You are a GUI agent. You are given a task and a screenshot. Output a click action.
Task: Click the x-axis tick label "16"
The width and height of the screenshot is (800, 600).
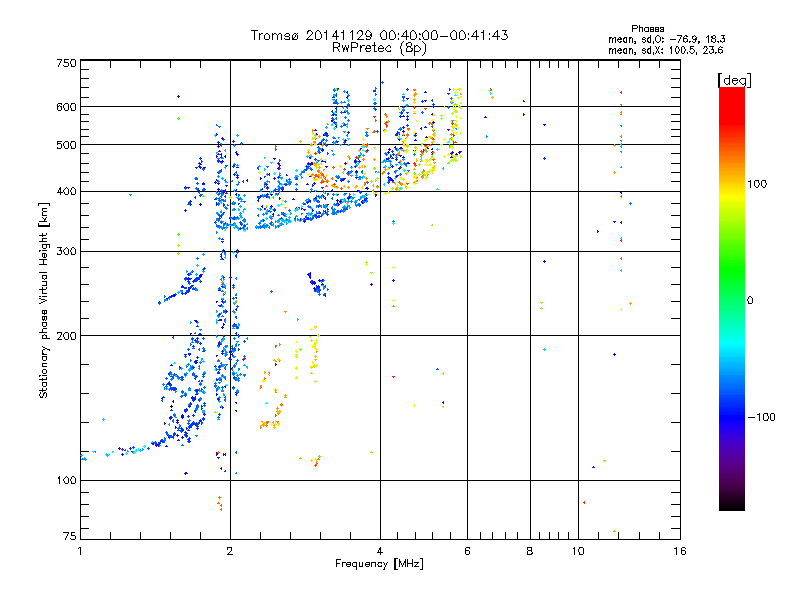tap(680, 551)
